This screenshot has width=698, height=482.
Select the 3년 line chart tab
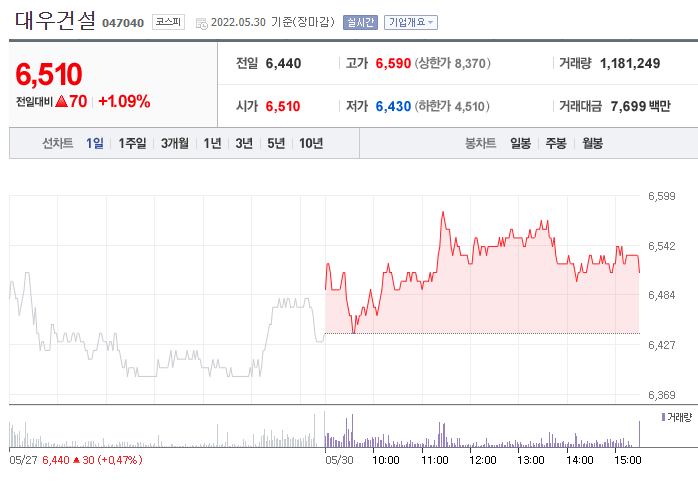(244, 143)
